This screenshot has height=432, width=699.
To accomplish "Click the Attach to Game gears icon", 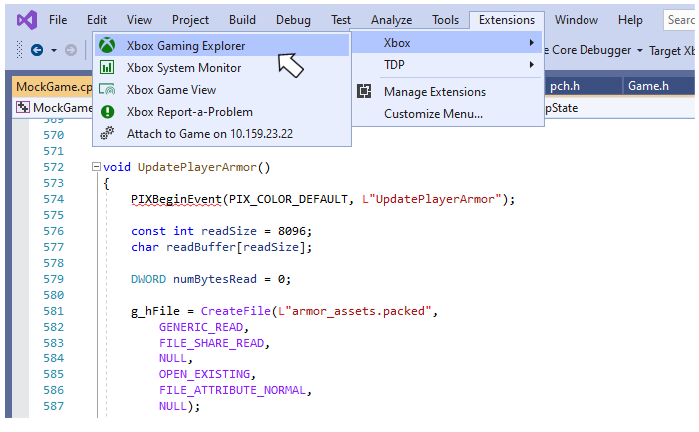I will coord(107,133).
